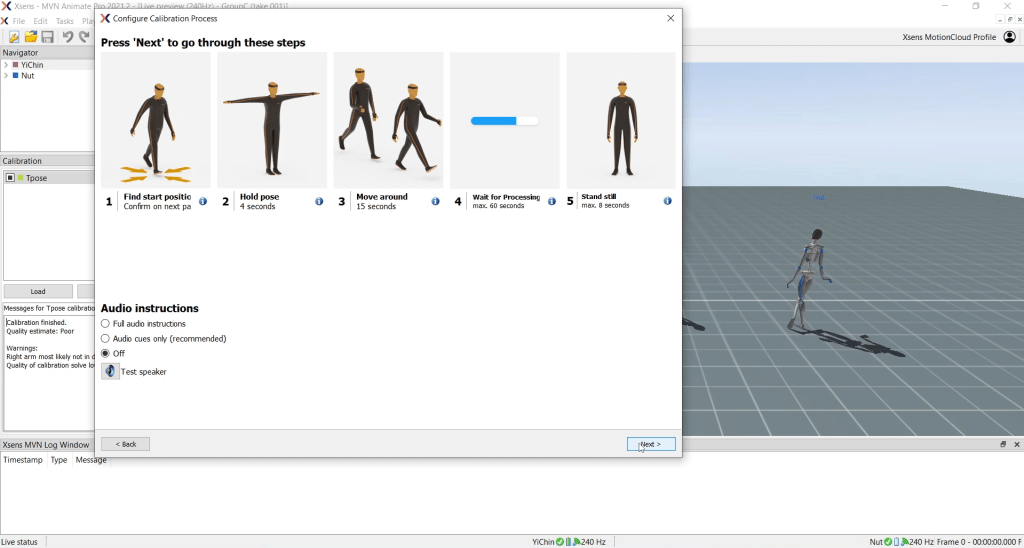
Task: Open info icon for Find start position step
Action: tap(203, 201)
